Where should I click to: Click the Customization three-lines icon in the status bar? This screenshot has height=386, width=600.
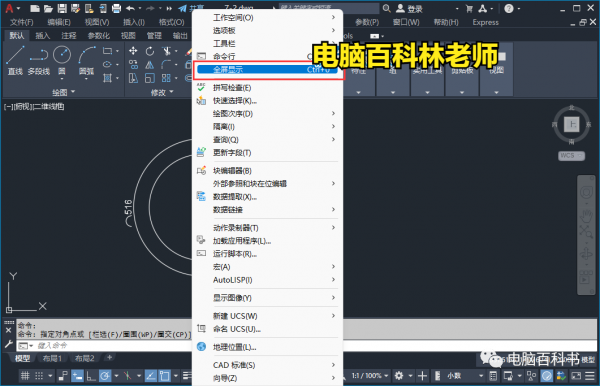[590, 376]
